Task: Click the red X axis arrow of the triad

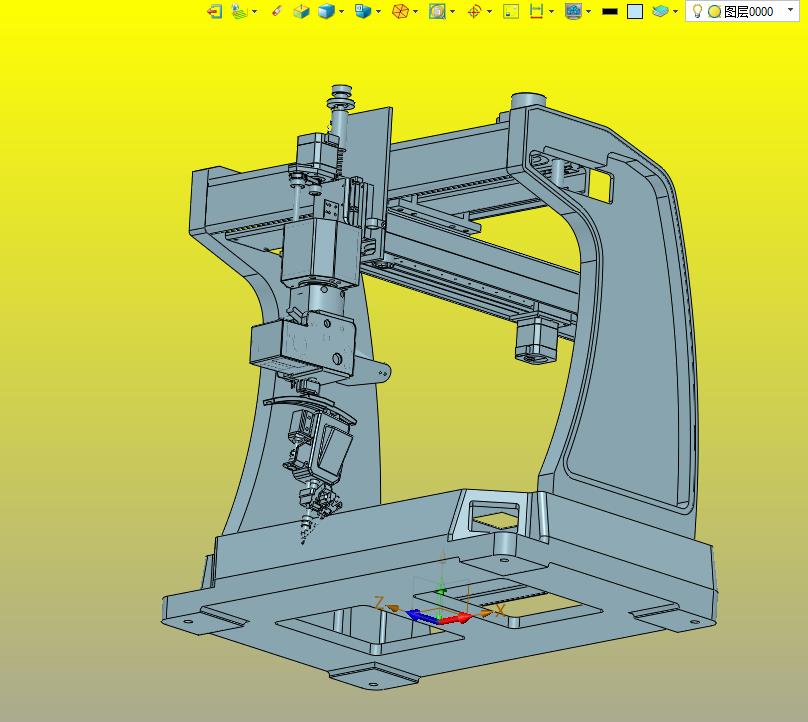Action: [x=456, y=618]
